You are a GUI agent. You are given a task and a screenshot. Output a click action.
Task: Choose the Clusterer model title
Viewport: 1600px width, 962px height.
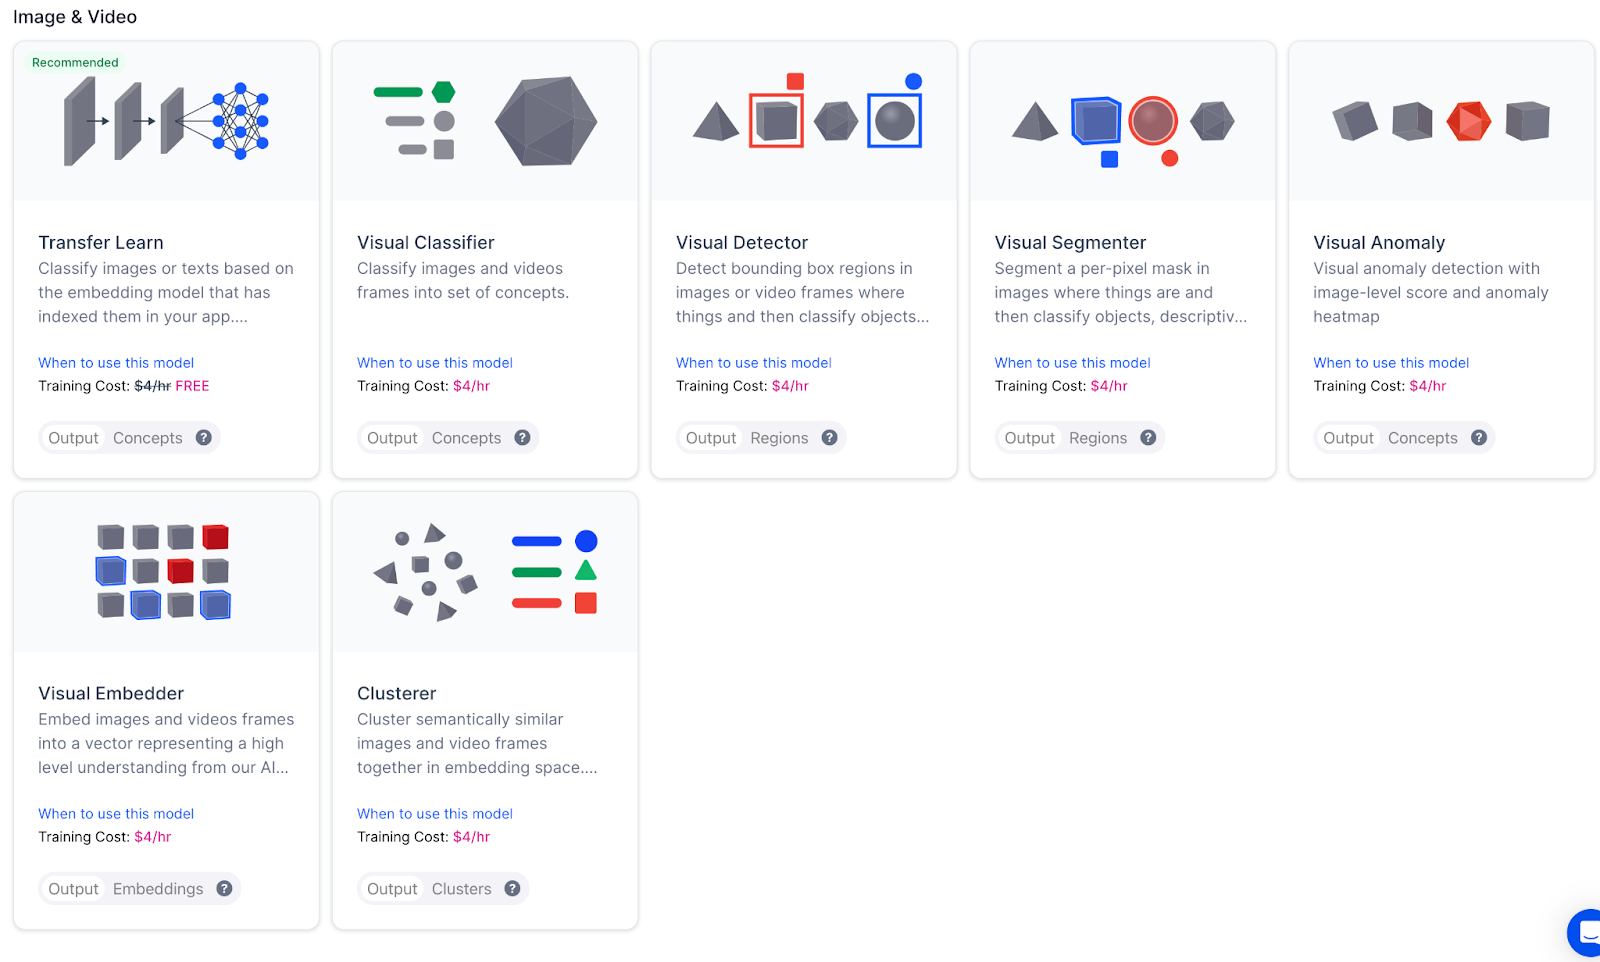tap(397, 694)
